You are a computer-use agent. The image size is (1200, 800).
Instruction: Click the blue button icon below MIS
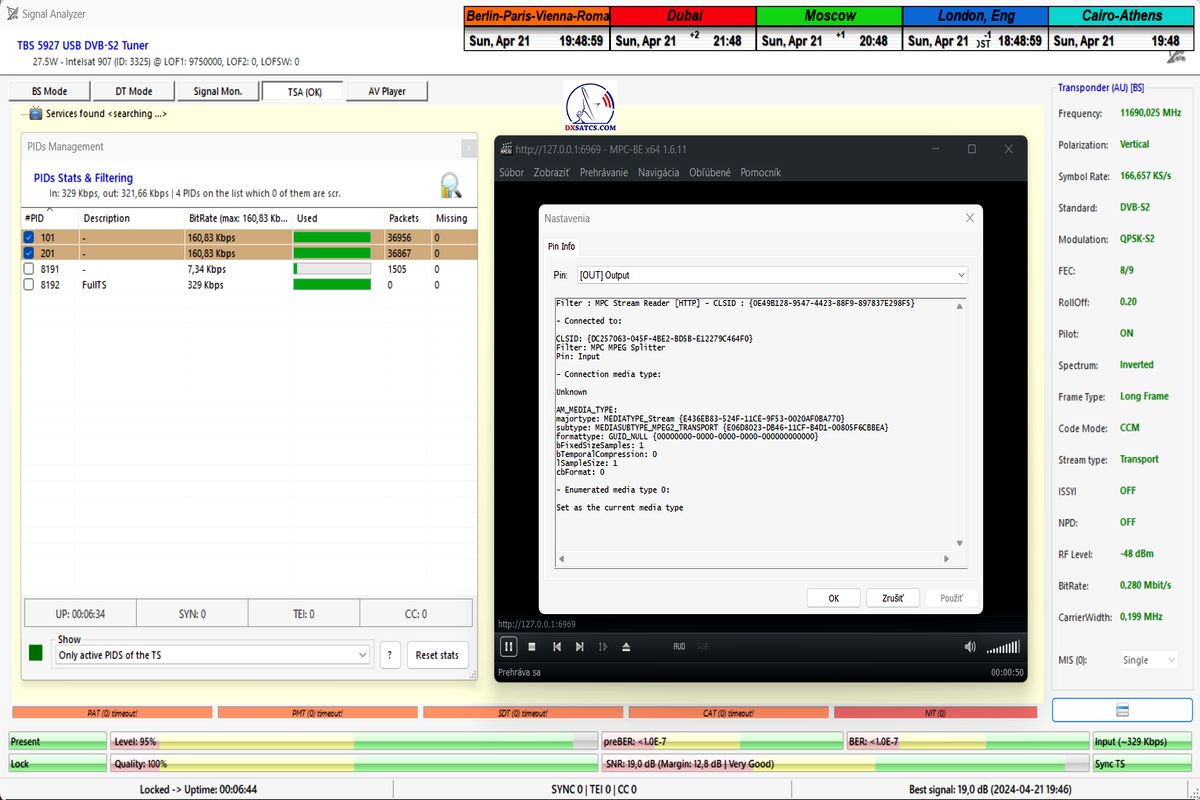1122,710
